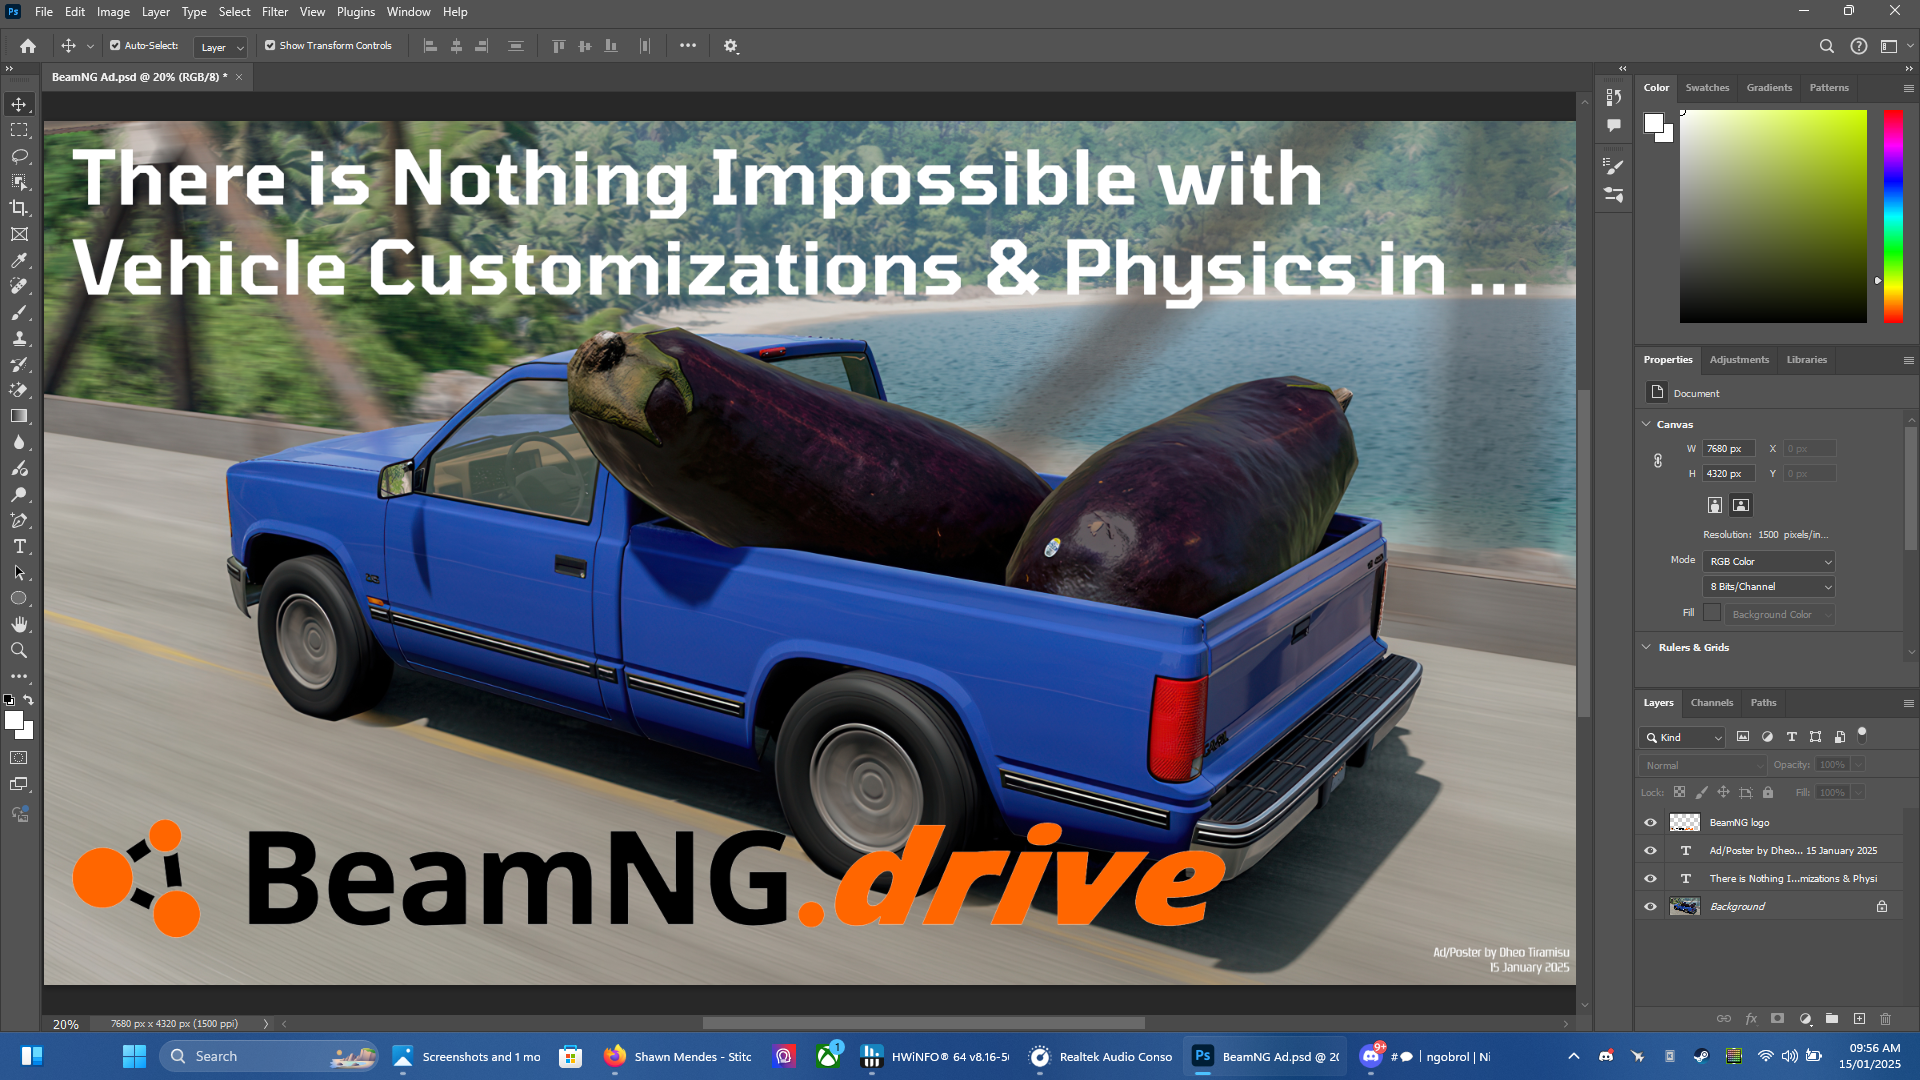The image size is (1920, 1080).
Task: Switch to the Adjustments tab
Action: 1739,360
